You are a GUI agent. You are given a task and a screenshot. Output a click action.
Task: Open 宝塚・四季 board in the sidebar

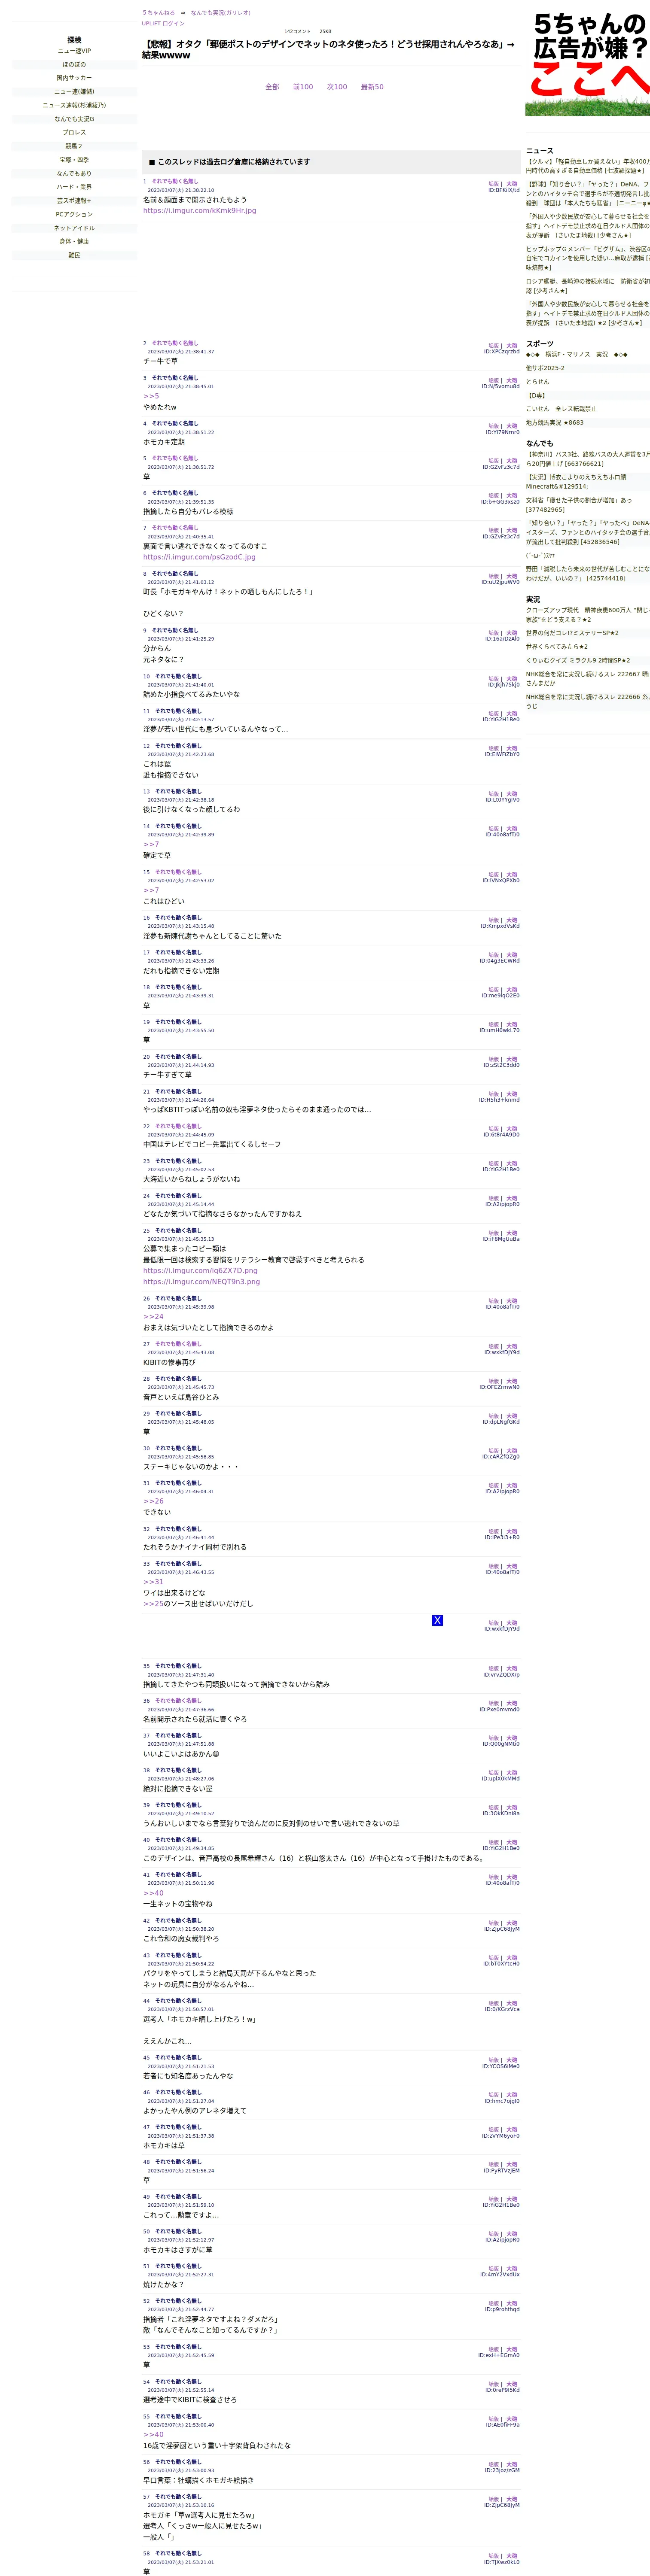point(74,160)
